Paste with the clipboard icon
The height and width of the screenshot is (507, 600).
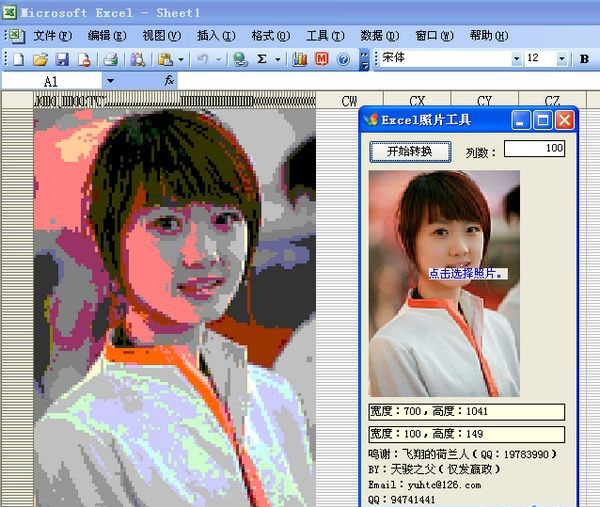[x=166, y=59]
